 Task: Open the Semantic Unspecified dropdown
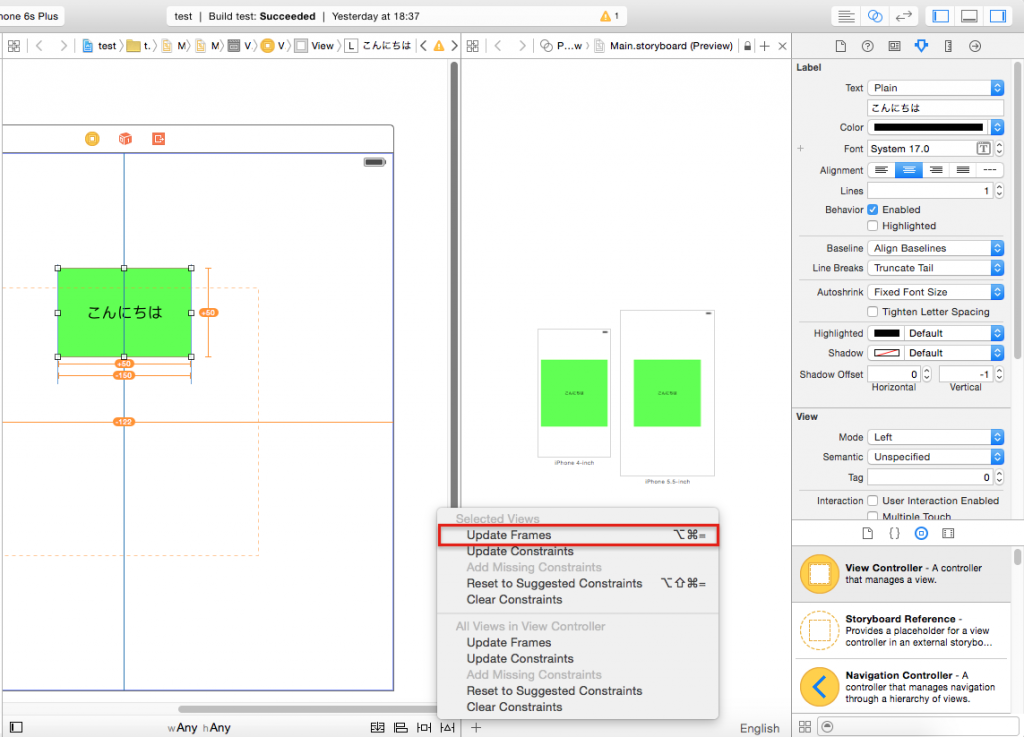pos(935,457)
